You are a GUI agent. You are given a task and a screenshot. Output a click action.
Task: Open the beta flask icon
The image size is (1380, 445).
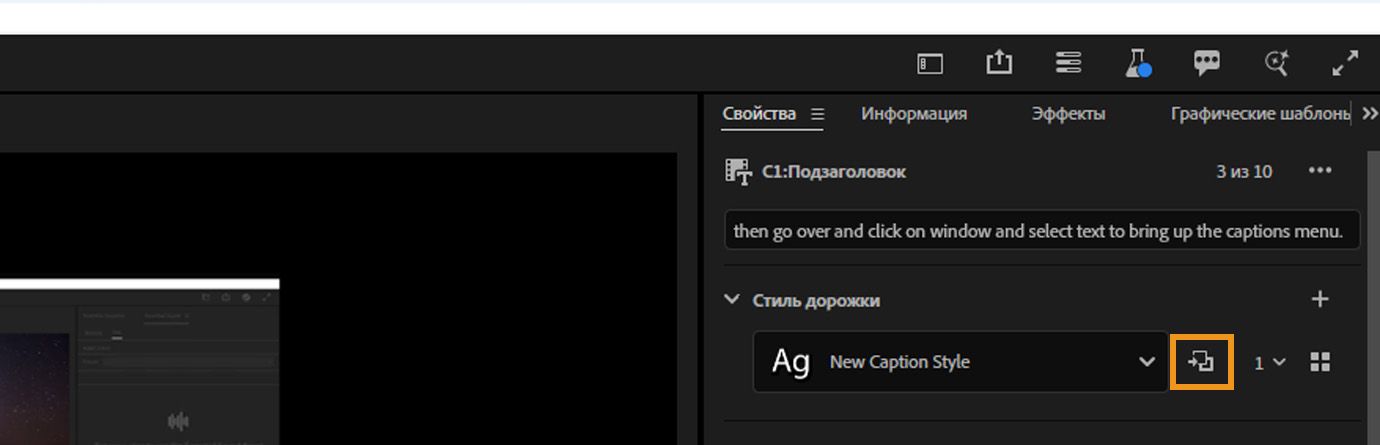coord(1137,64)
